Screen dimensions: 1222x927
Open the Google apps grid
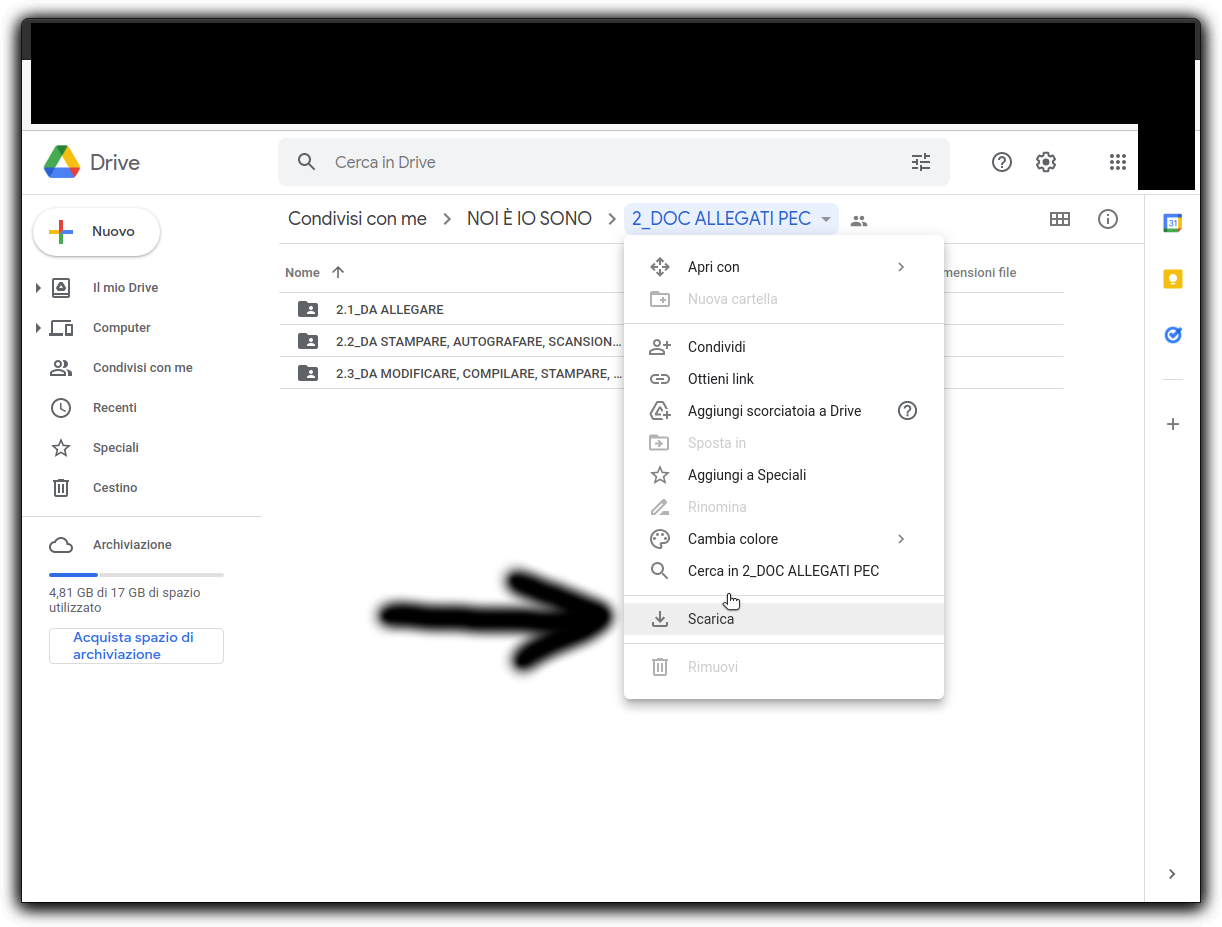(x=1118, y=162)
